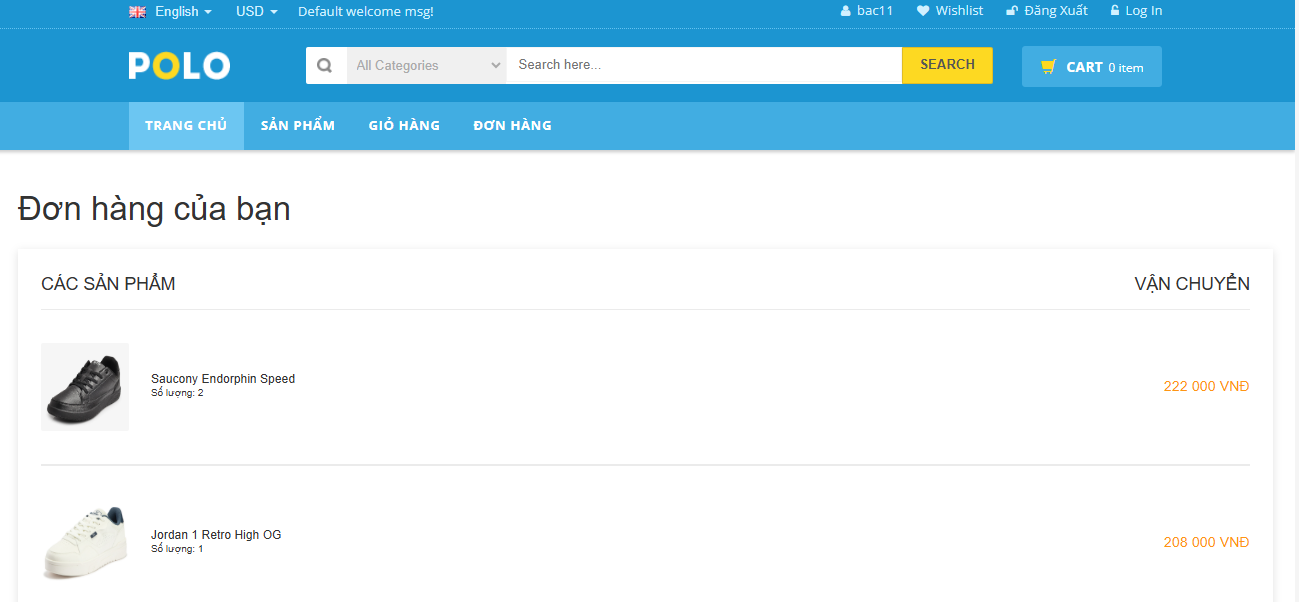Click the black Saucony shoe thumbnail
This screenshot has height=602, width=1299.
[85, 387]
